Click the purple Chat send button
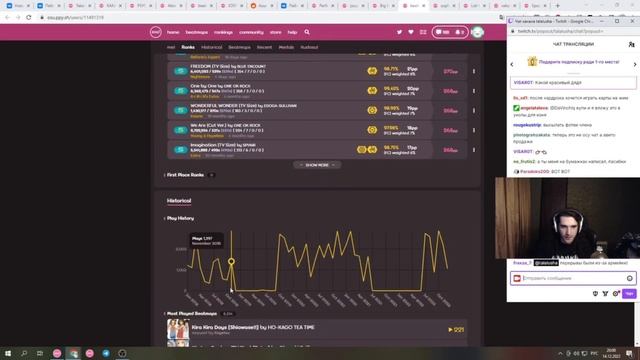 tap(629, 293)
